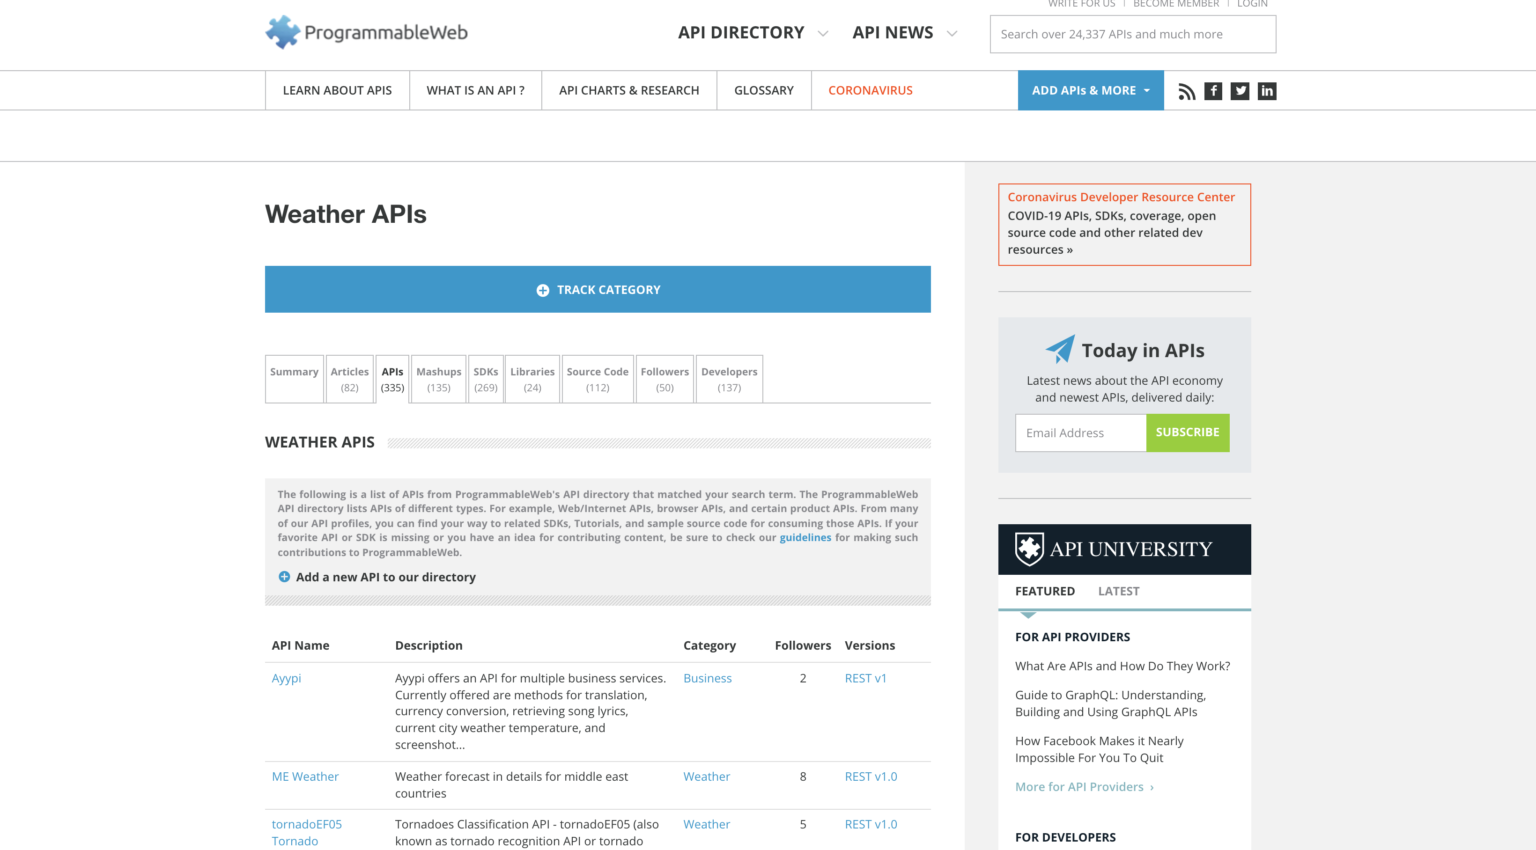1536x850 pixels.
Task: Click the Email Address input field
Action: point(1080,432)
